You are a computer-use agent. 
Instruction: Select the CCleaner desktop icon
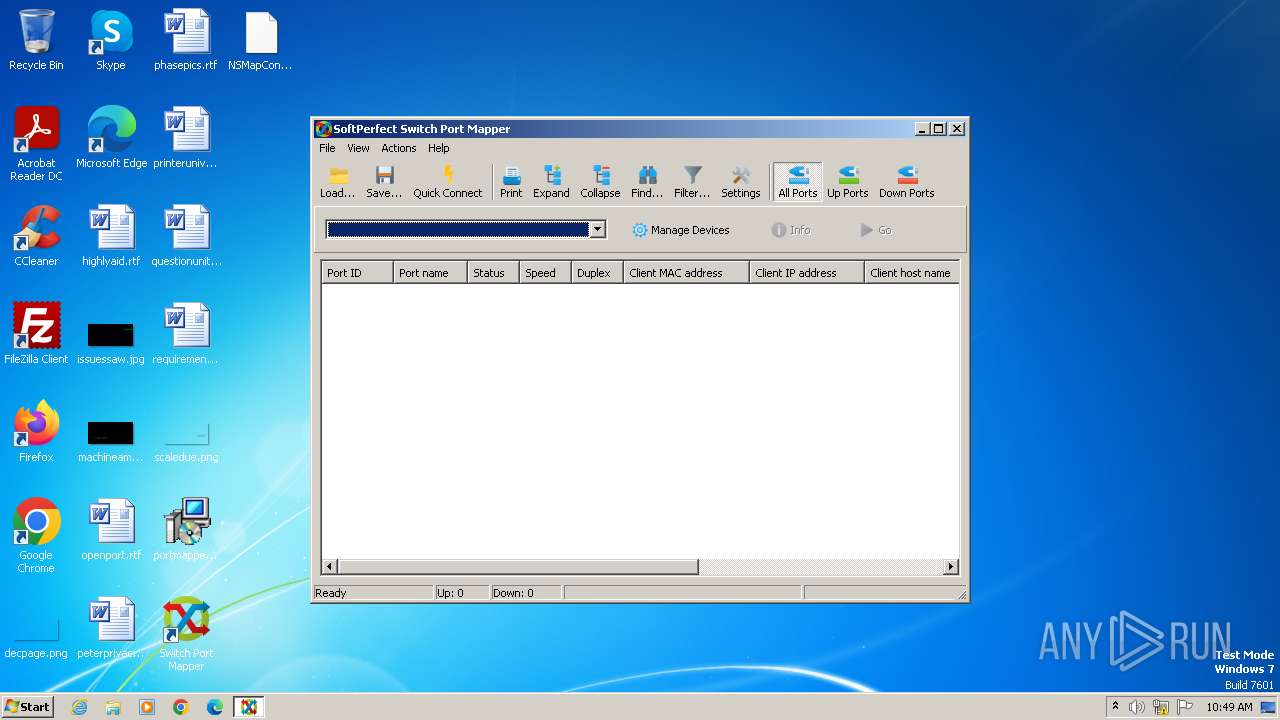click(36, 236)
